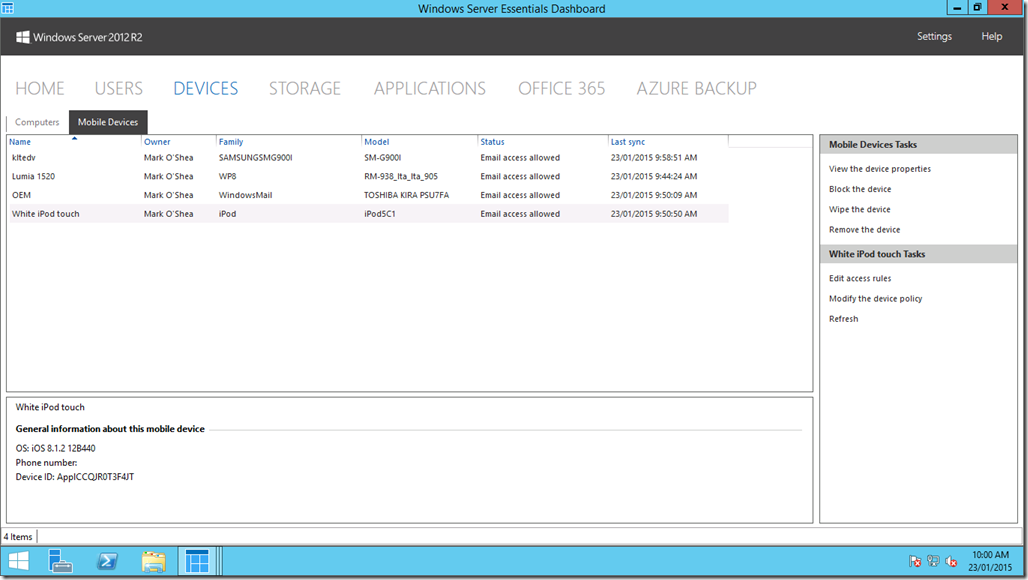The width and height of the screenshot is (1028, 580).
Task: Click Email access allowed for kltedv
Action: point(520,158)
